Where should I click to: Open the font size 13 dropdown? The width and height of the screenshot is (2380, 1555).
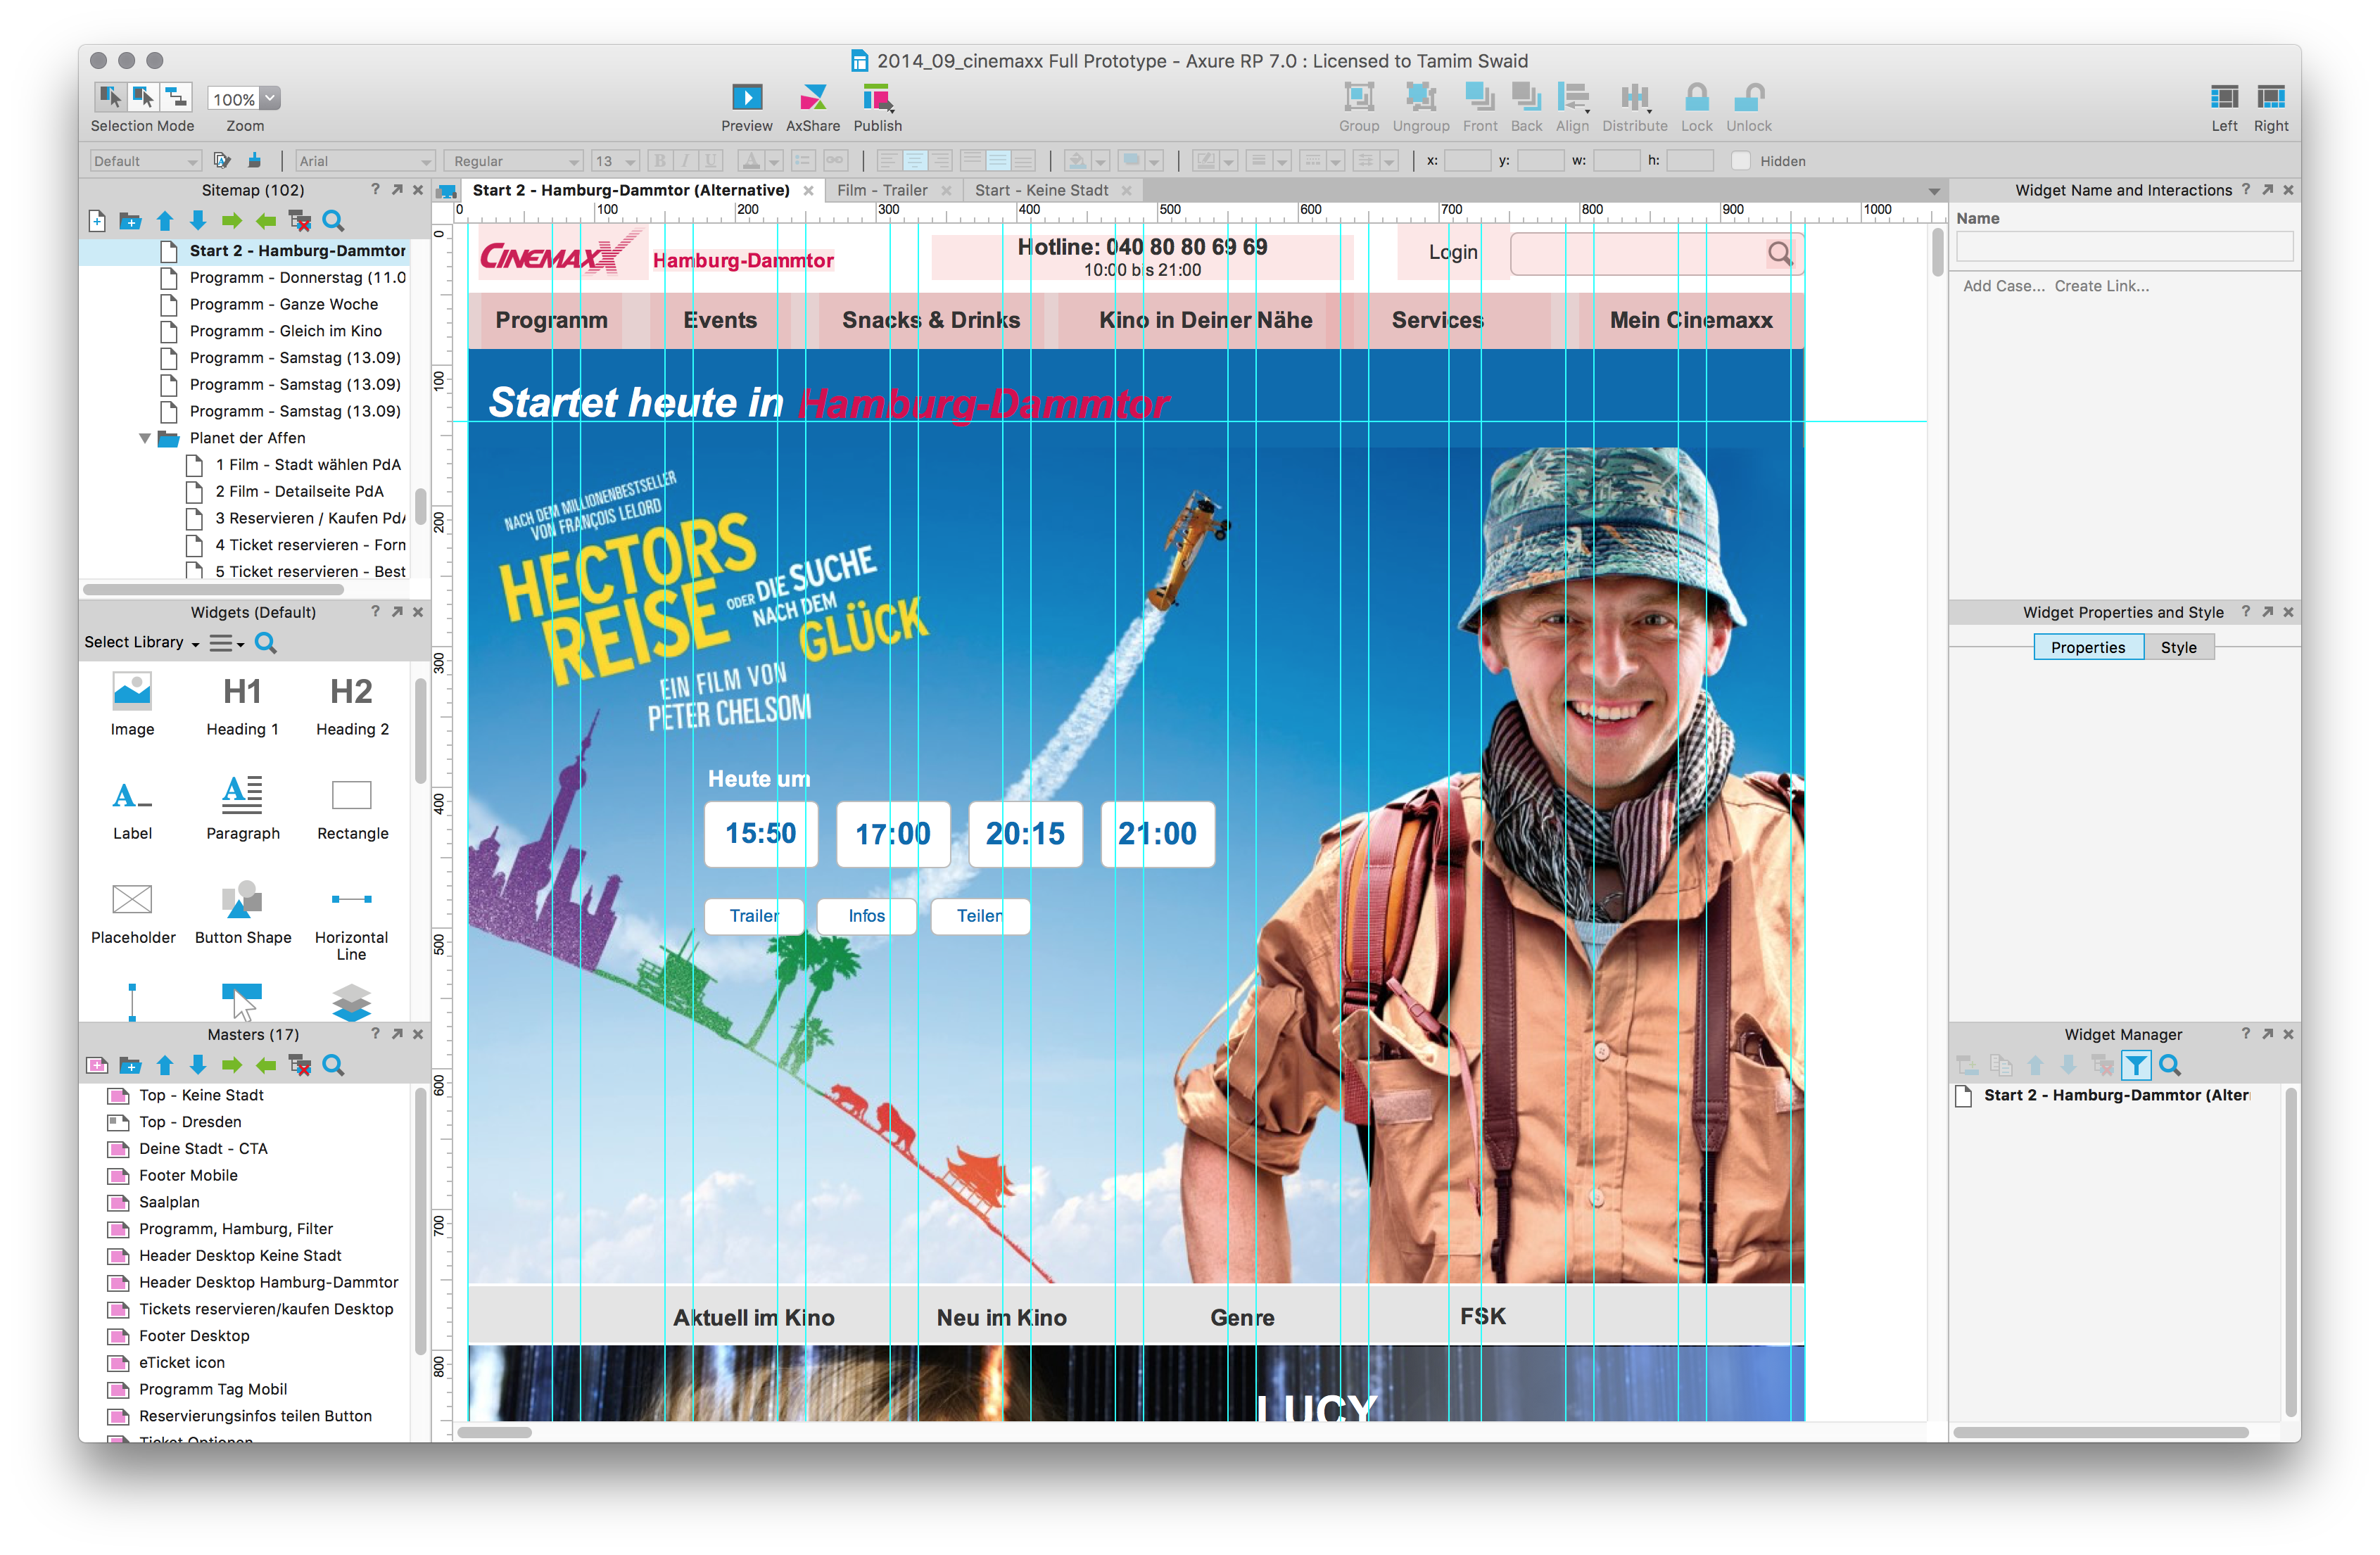coord(615,160)
